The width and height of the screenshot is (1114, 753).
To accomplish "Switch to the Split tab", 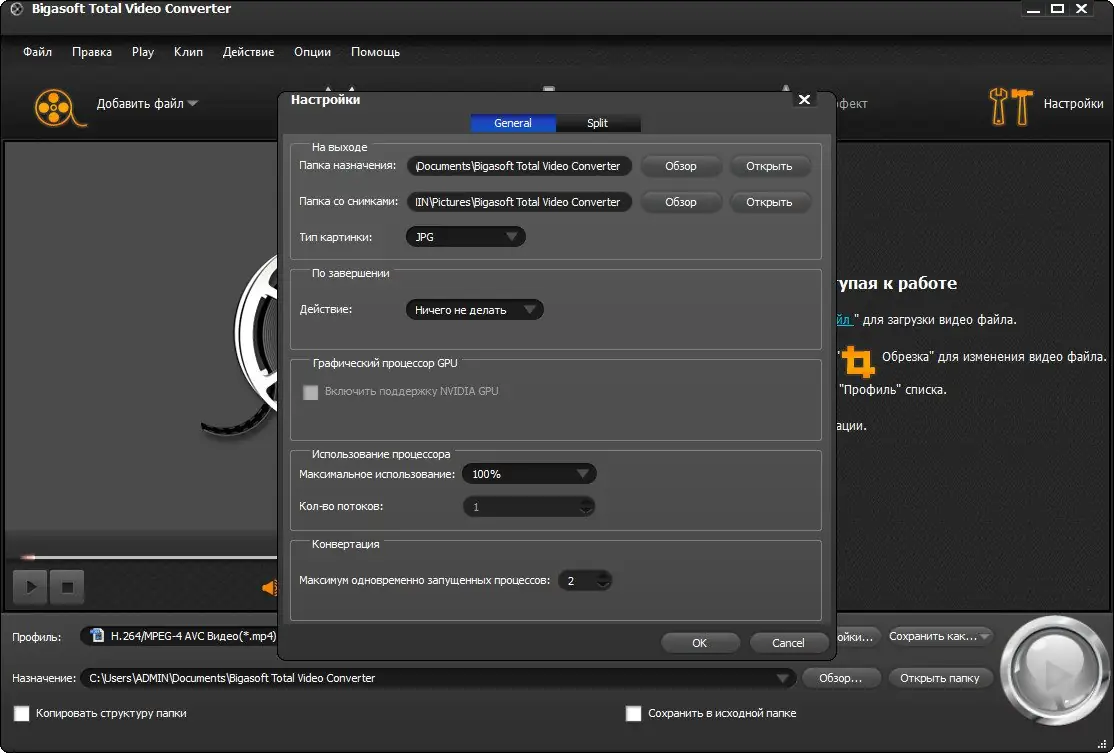I will click(x=597, y=123).
